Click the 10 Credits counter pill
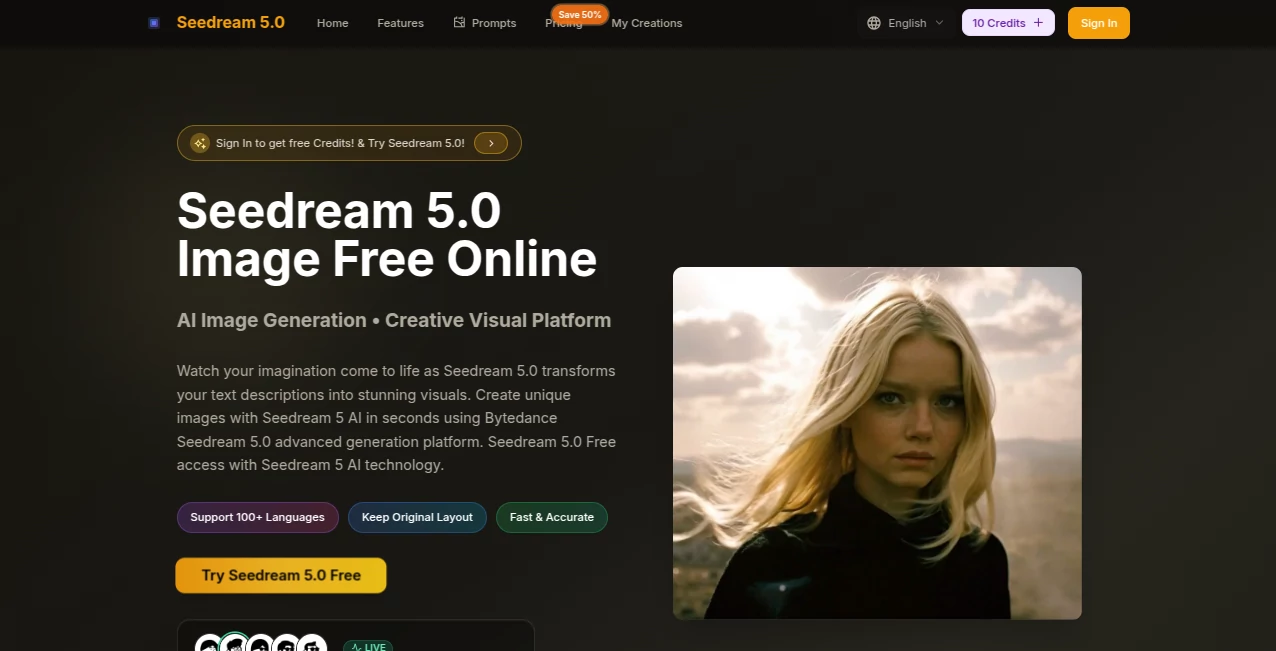The width and height of the screenshot is (1276, 651). pyautogui.click(x=1000, y=22)
